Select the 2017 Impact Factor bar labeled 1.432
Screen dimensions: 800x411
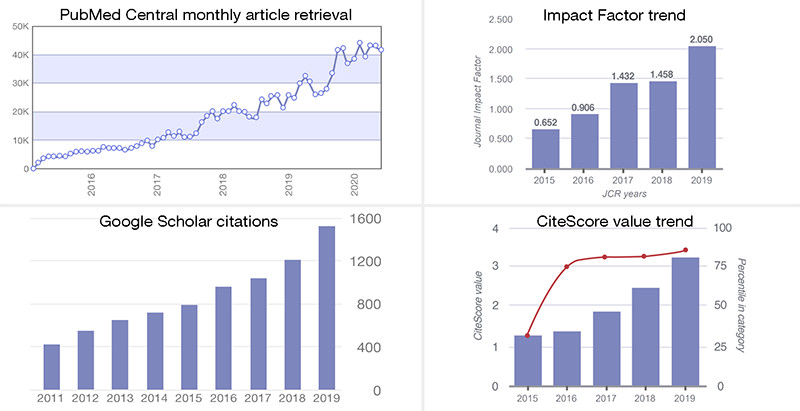point(623,126)
